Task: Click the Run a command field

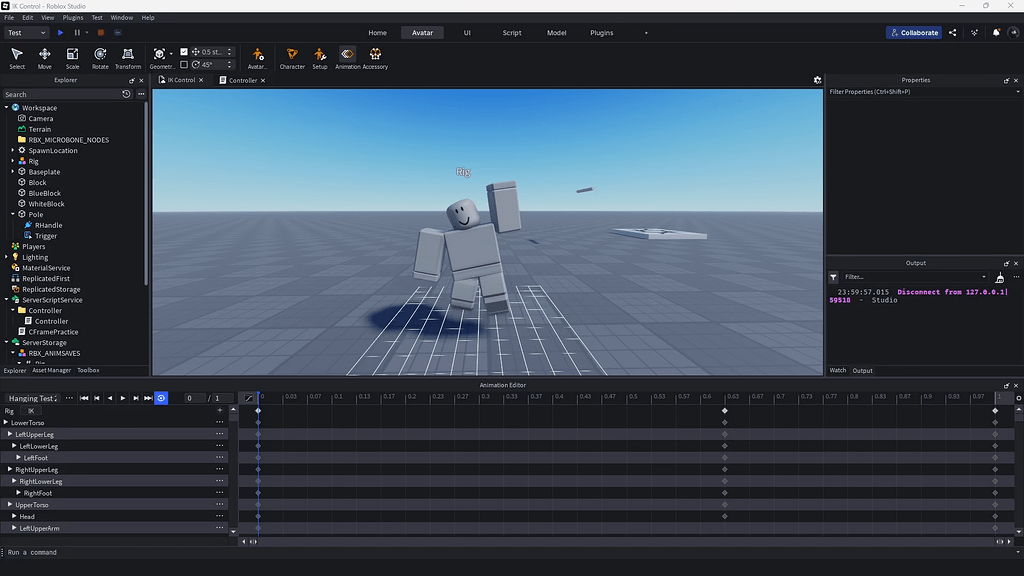Action: [x=60, y=552]
